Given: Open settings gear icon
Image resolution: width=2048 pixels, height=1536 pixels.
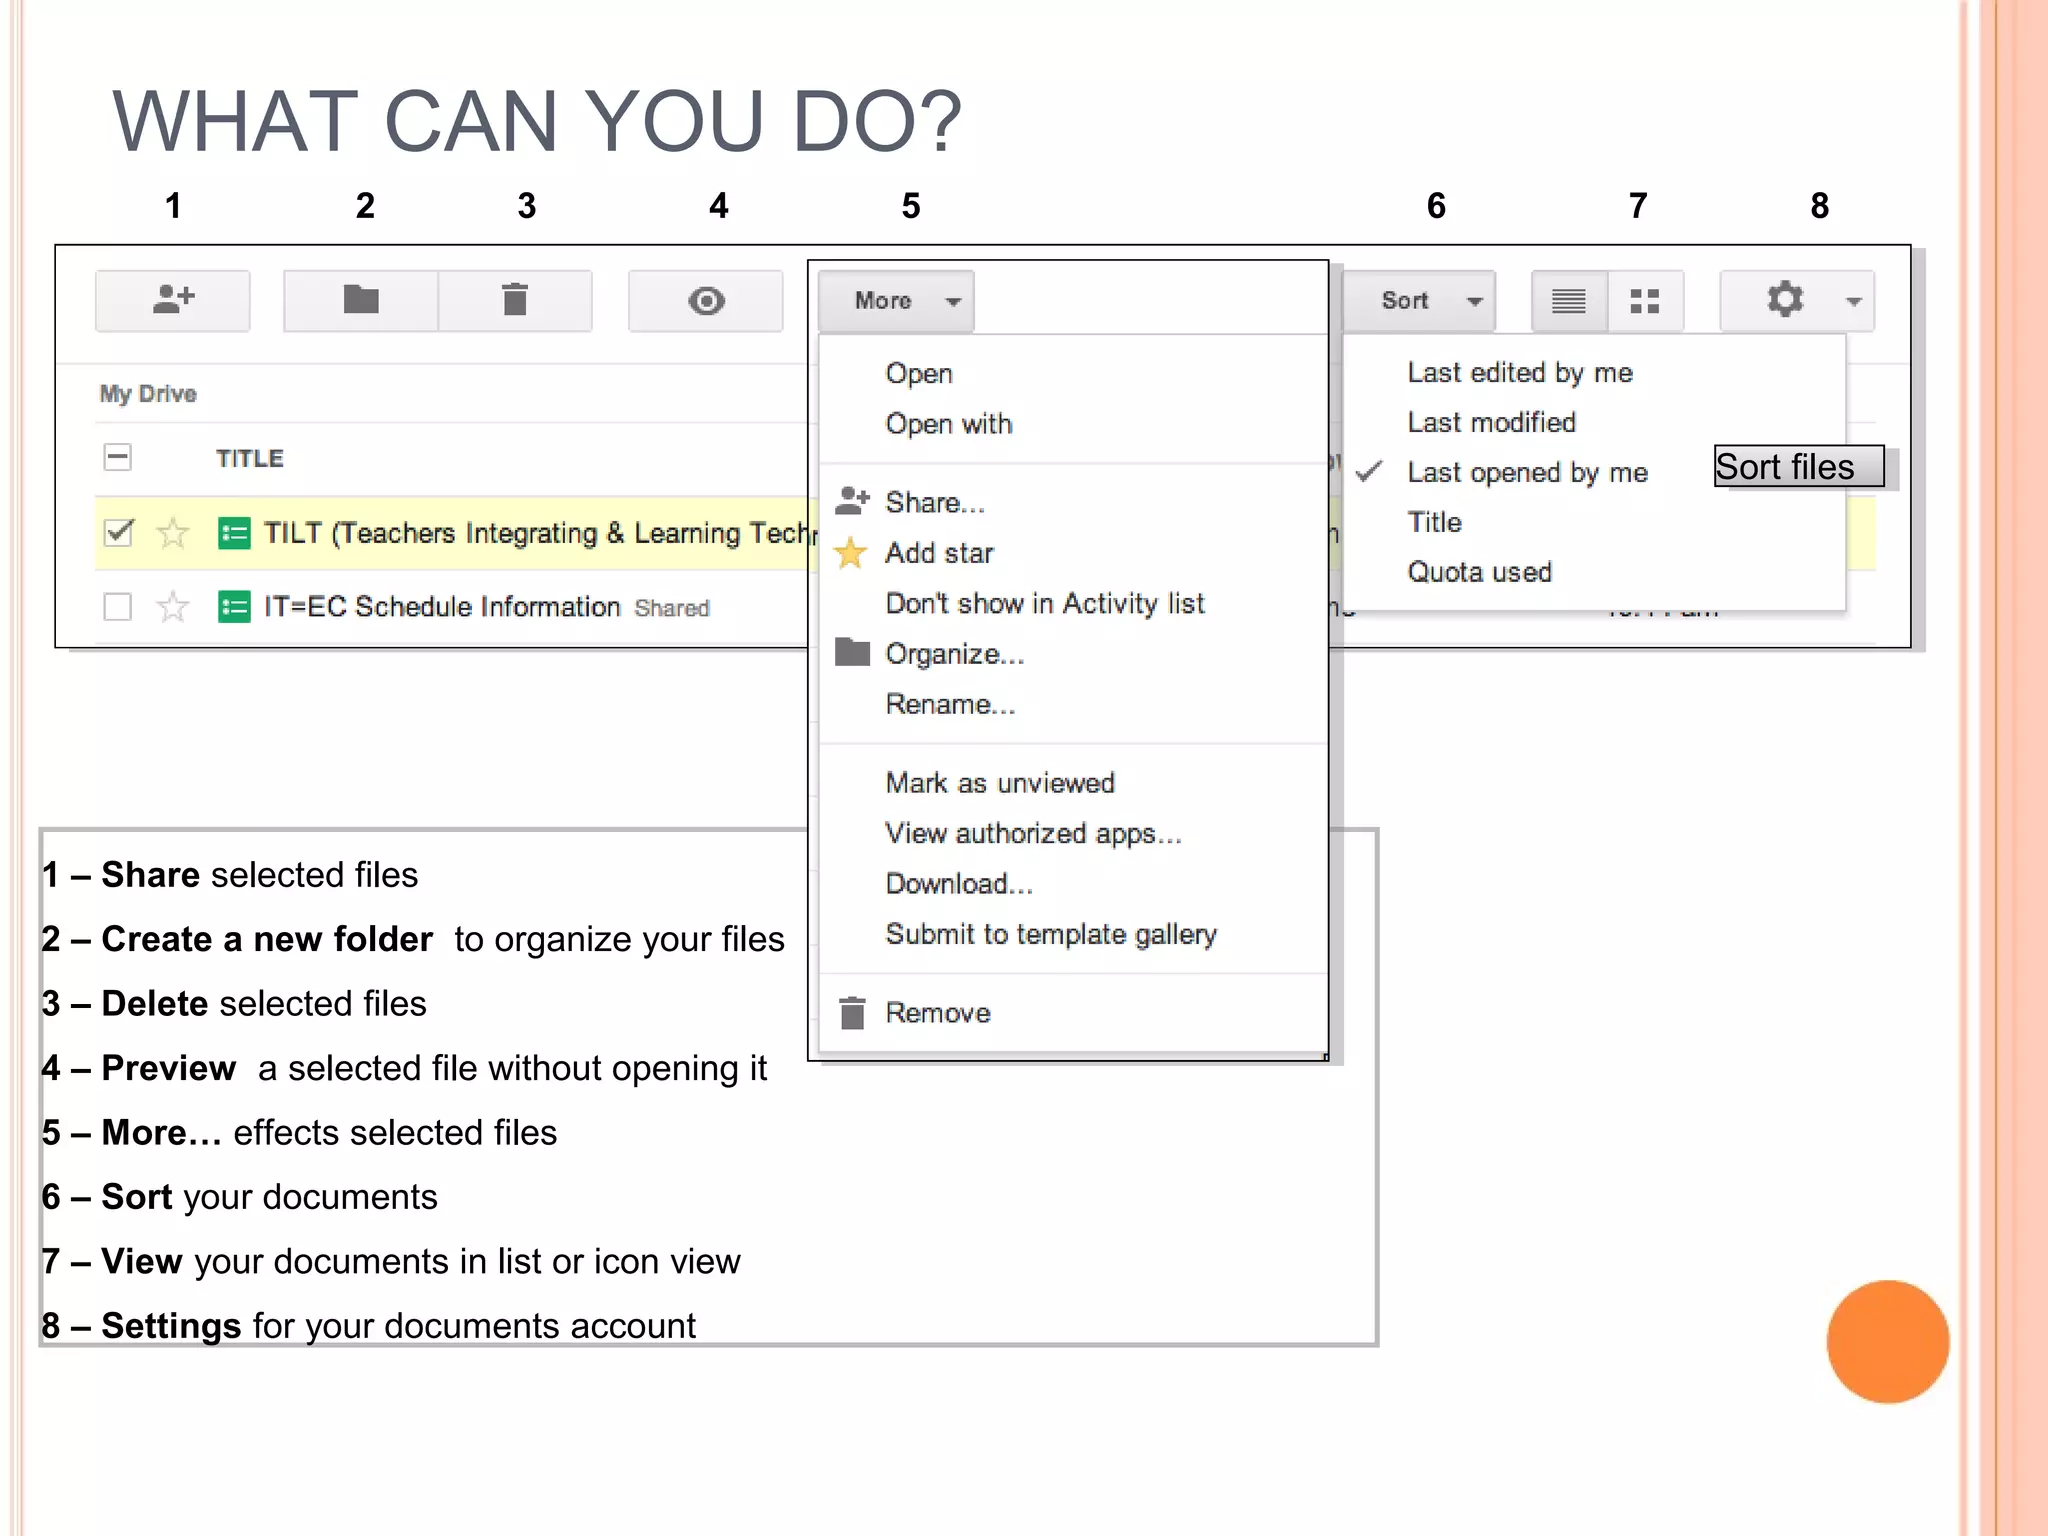Looking at the screenshot, I should (x=1785, y=299).
